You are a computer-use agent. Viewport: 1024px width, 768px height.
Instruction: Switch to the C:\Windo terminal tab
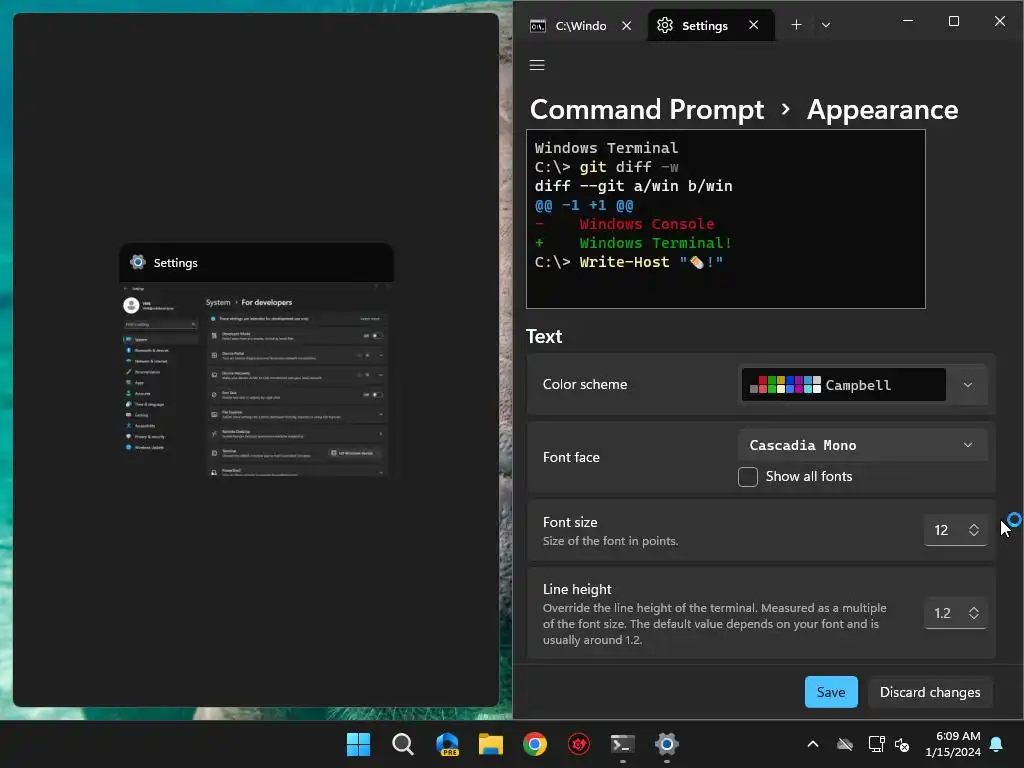coord(580,25)
